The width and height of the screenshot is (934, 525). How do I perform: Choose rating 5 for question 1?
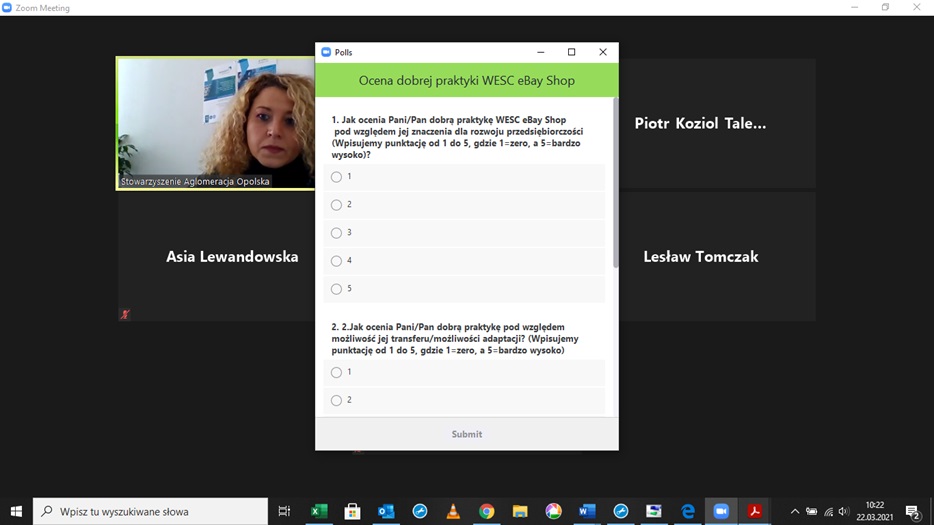[336, 289]
